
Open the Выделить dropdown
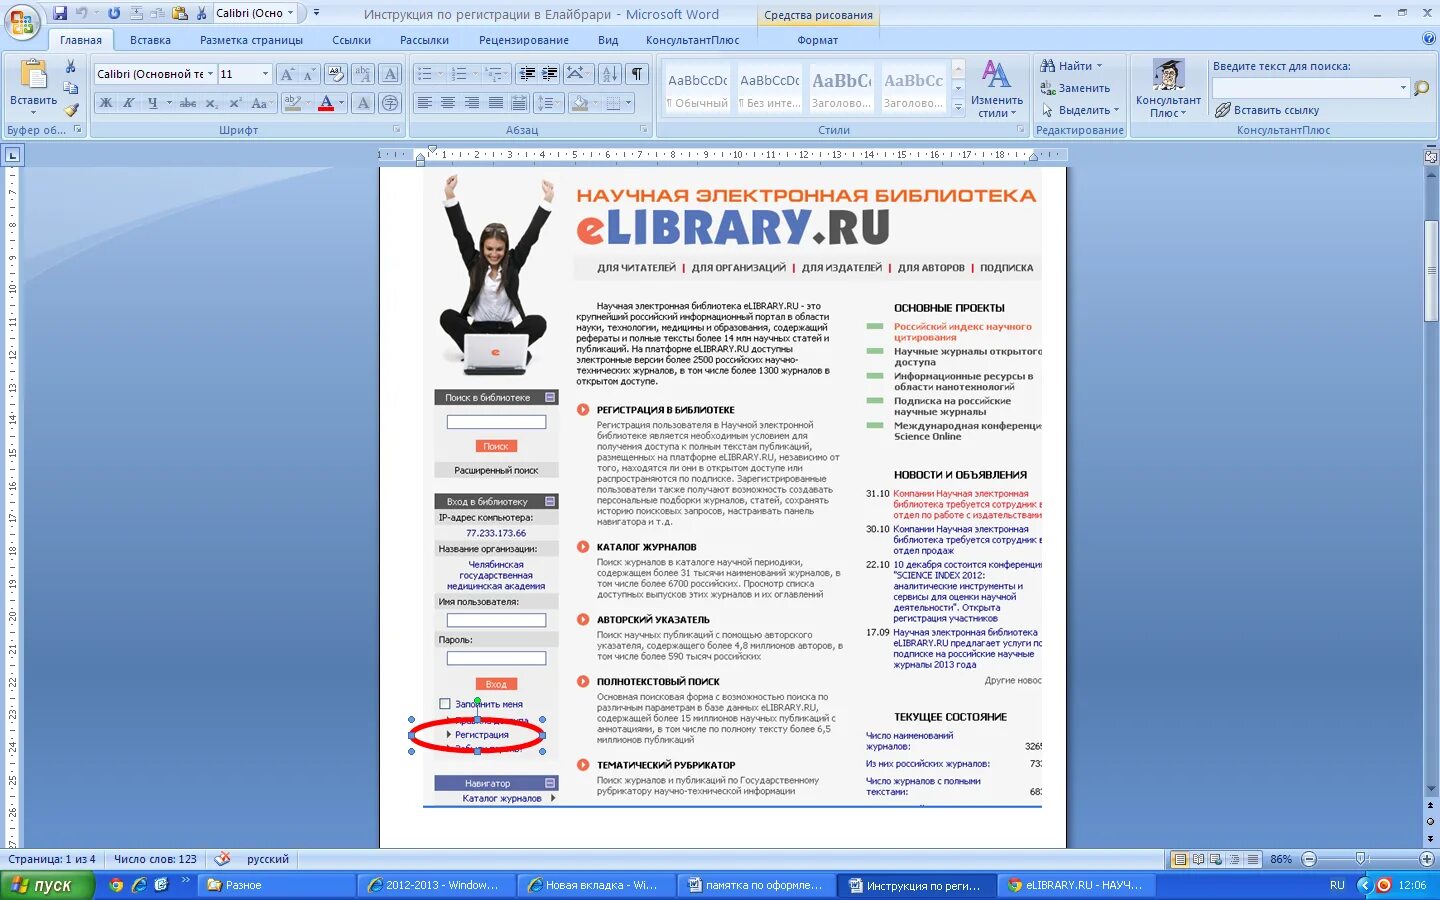click(x=1080, y=110)
